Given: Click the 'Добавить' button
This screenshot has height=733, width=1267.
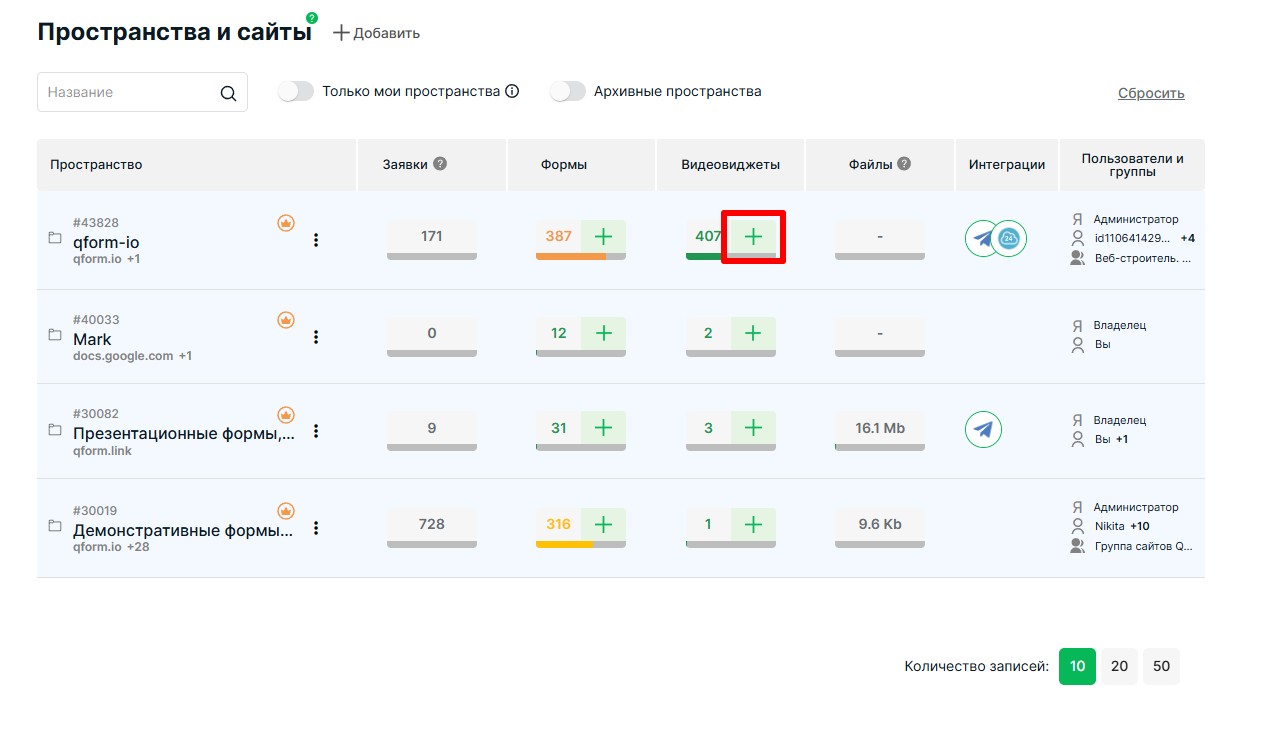Looking at the screenshot, I should tap(377, 33).
